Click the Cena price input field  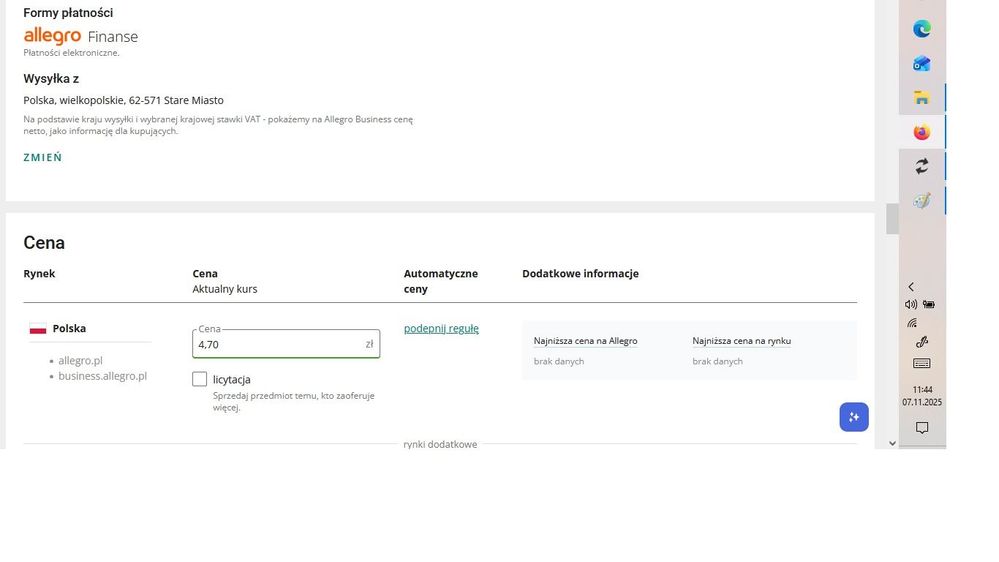coord(278,344)
